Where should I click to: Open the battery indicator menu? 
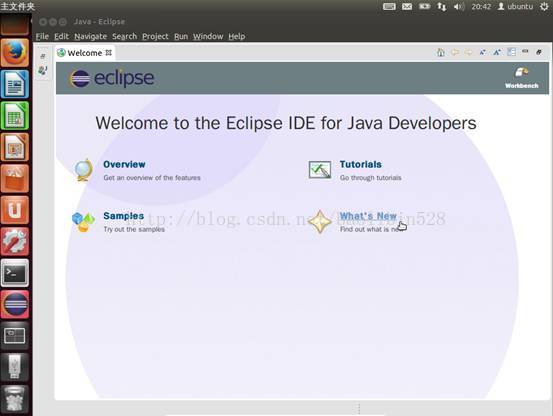tap(425, 6)
